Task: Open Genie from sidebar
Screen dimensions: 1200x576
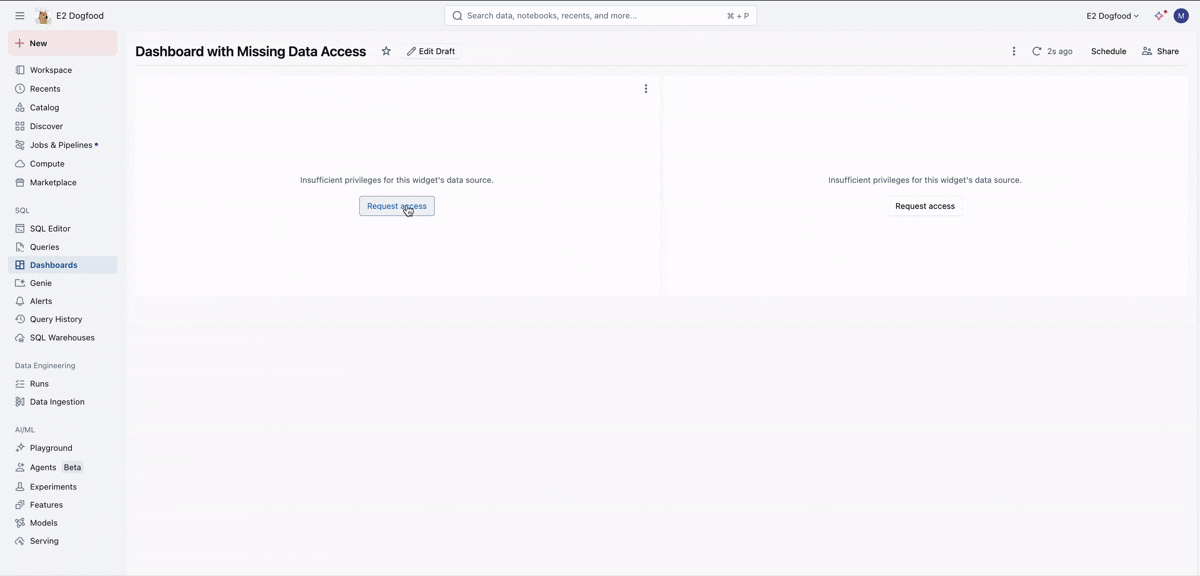Action: tap(62, 283)
